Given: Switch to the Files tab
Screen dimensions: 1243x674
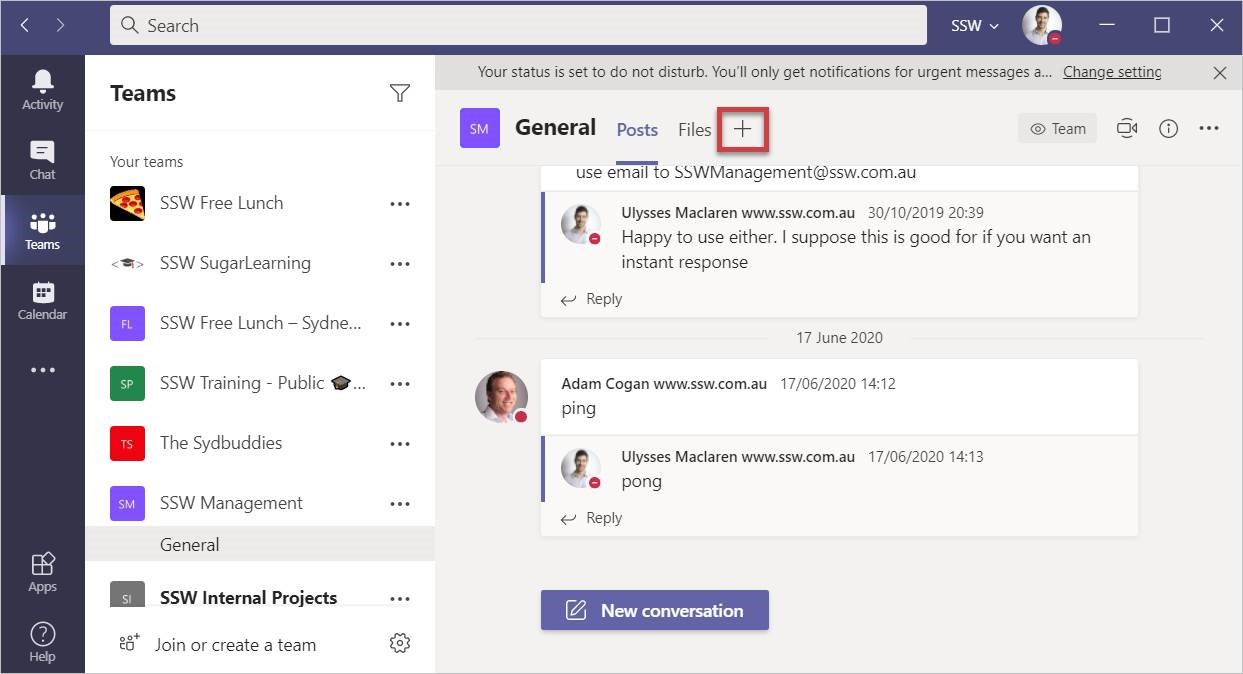Looking at the screenshot, I should 694,129.
